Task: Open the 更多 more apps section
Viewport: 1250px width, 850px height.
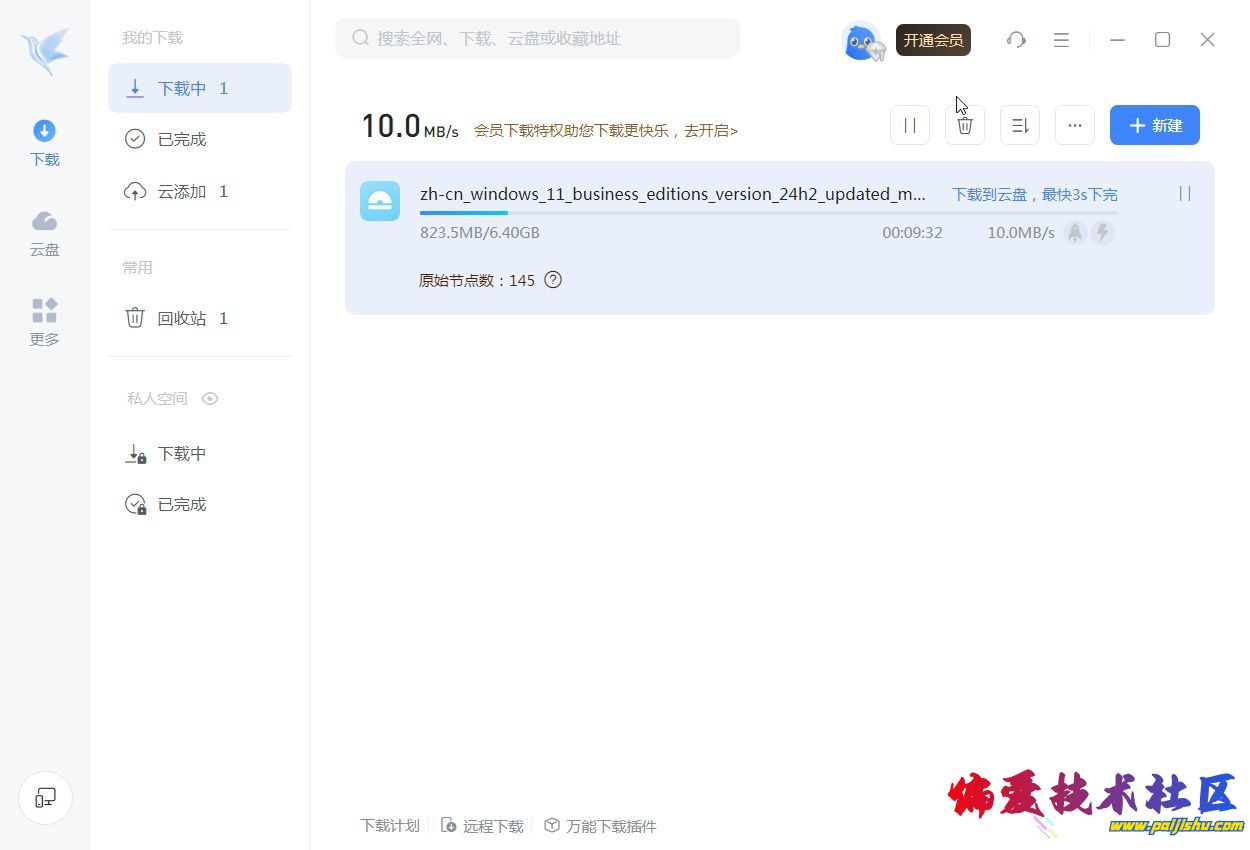Action: pyautogui.click(x=44, y=322)
